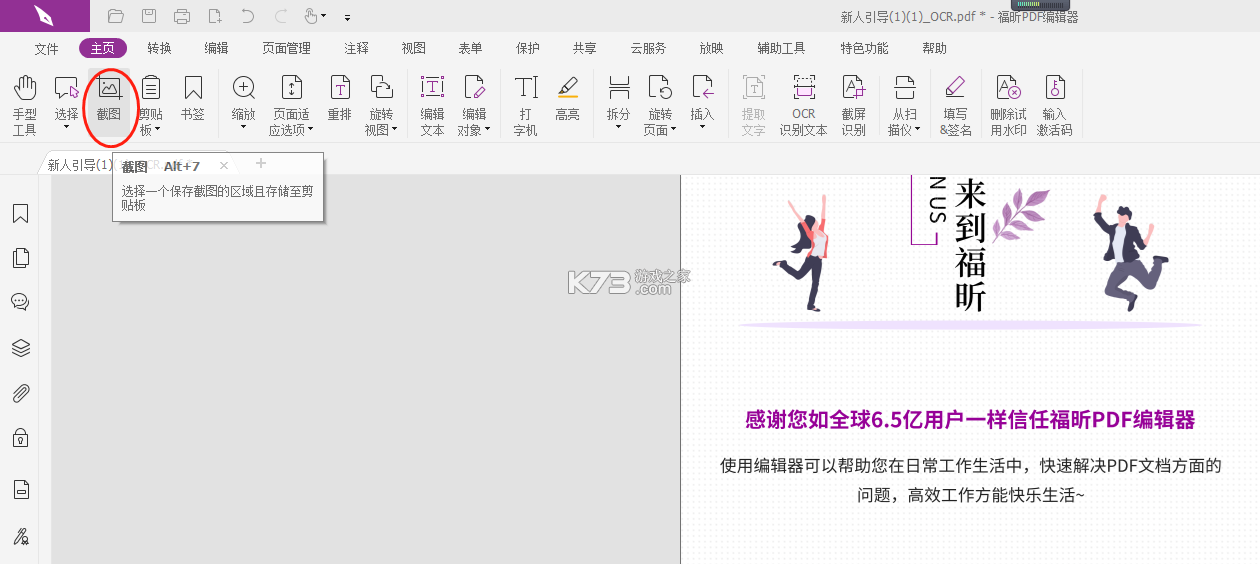Select the 主页 ribbon tab
Screen dimensions: 1260x564
coord(103,48)
